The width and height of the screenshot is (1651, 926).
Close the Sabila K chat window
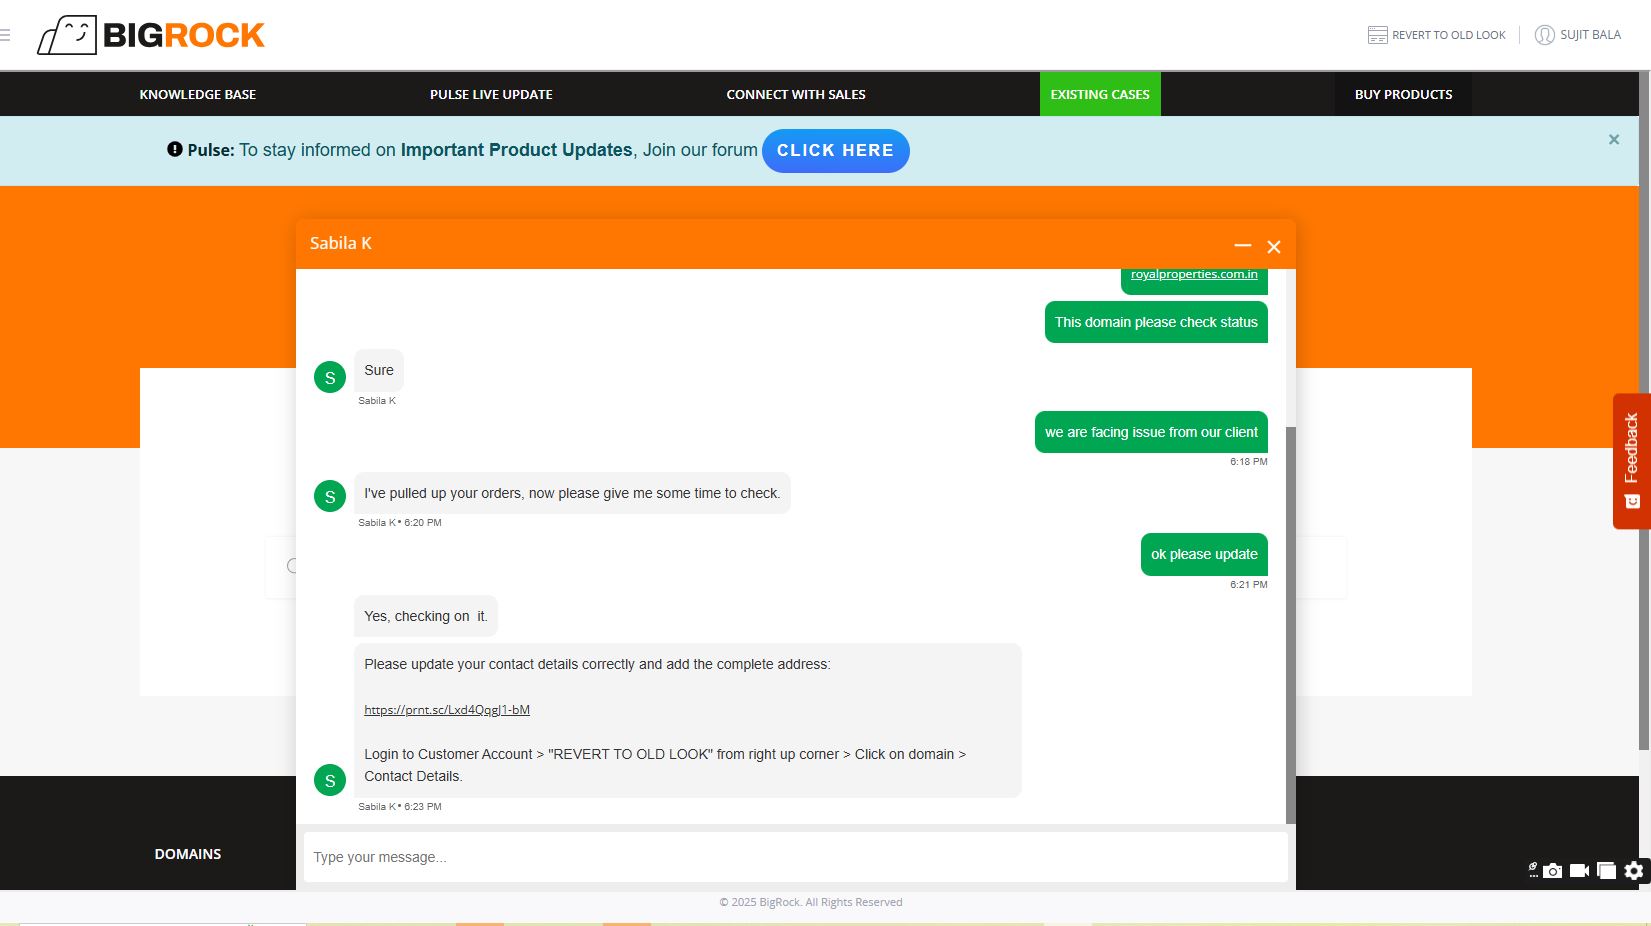(1274, 247)
